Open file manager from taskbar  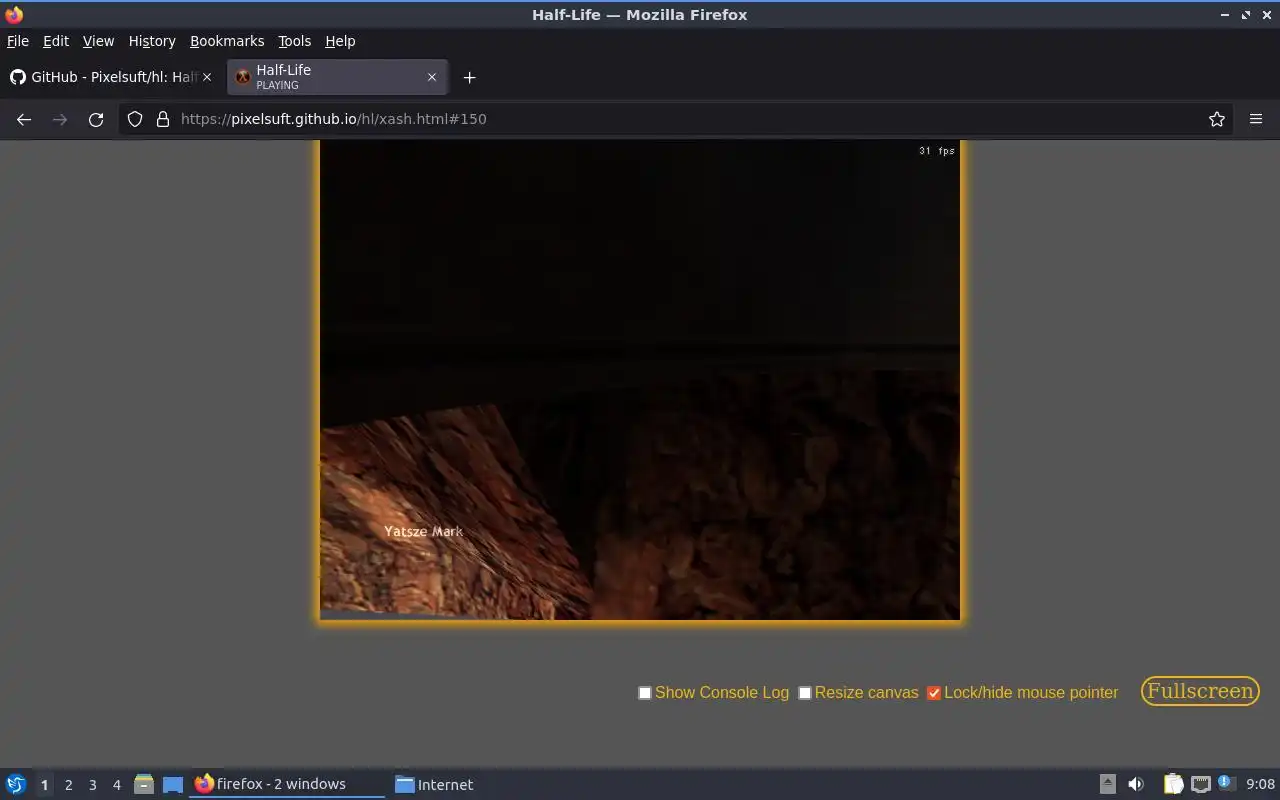143,784
